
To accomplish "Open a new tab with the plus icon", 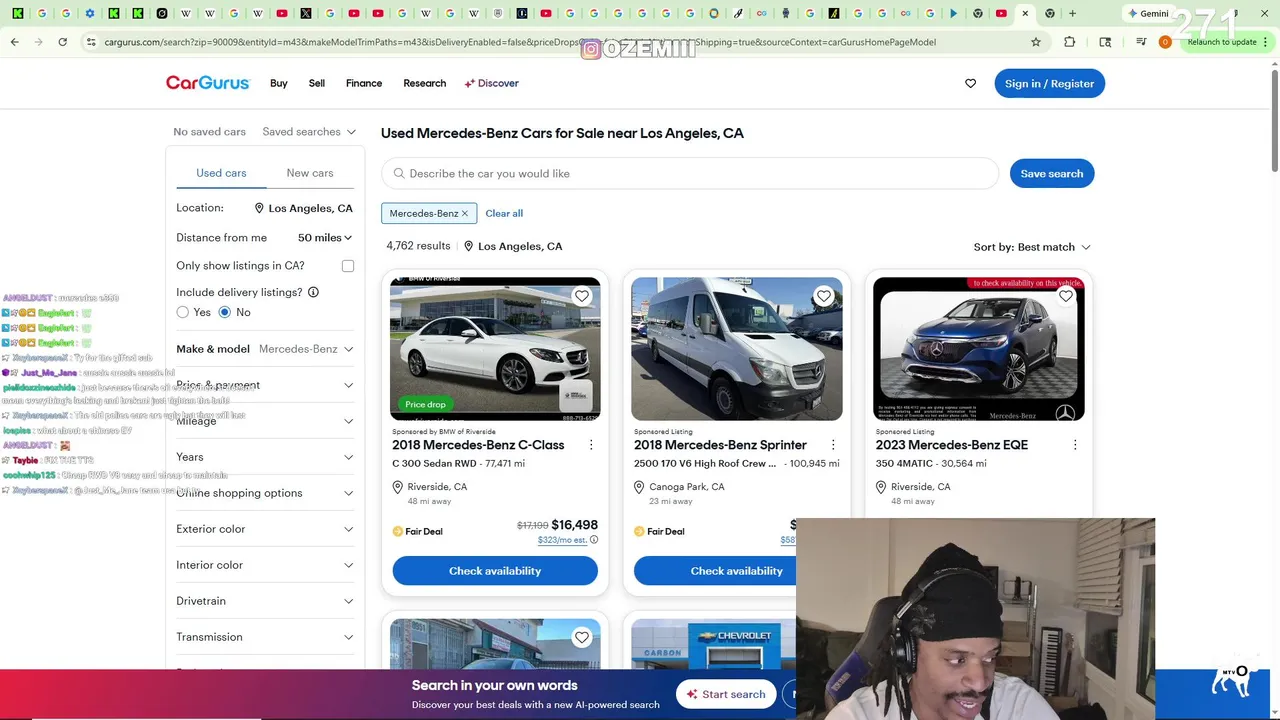I will click(1073, 13).
